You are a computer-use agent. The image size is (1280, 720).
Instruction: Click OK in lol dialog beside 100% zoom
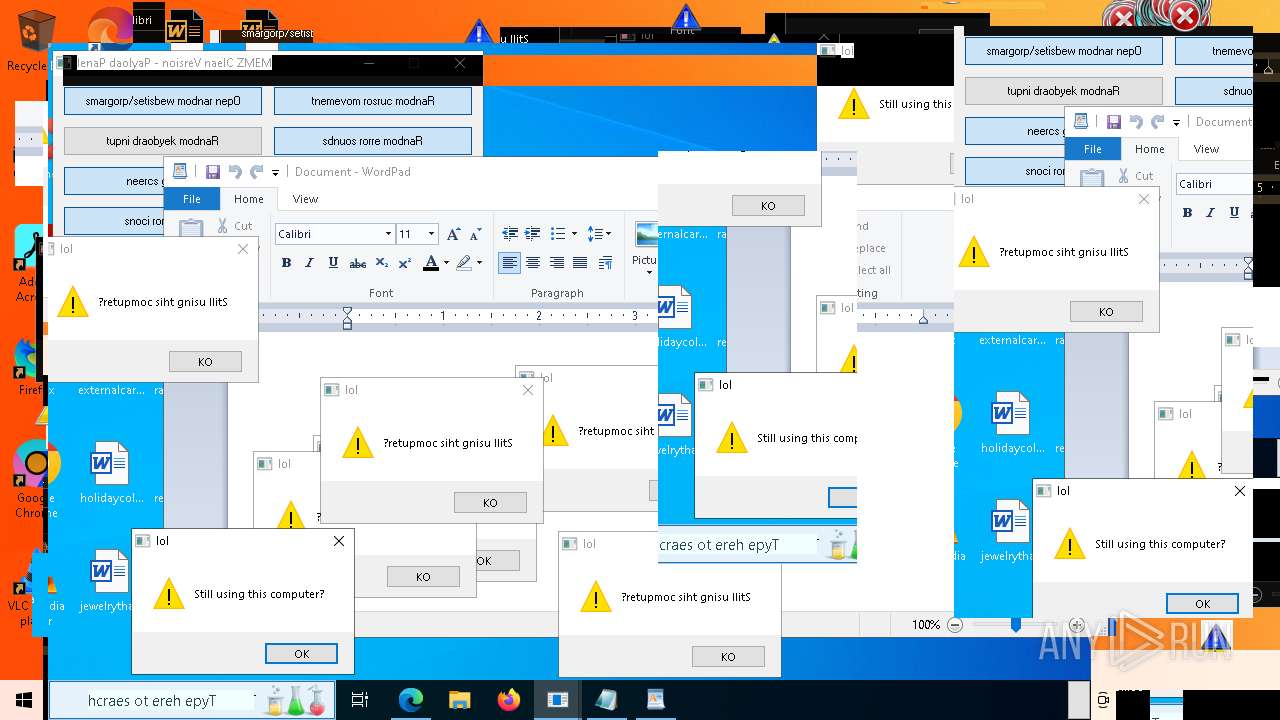(1202, 603)
